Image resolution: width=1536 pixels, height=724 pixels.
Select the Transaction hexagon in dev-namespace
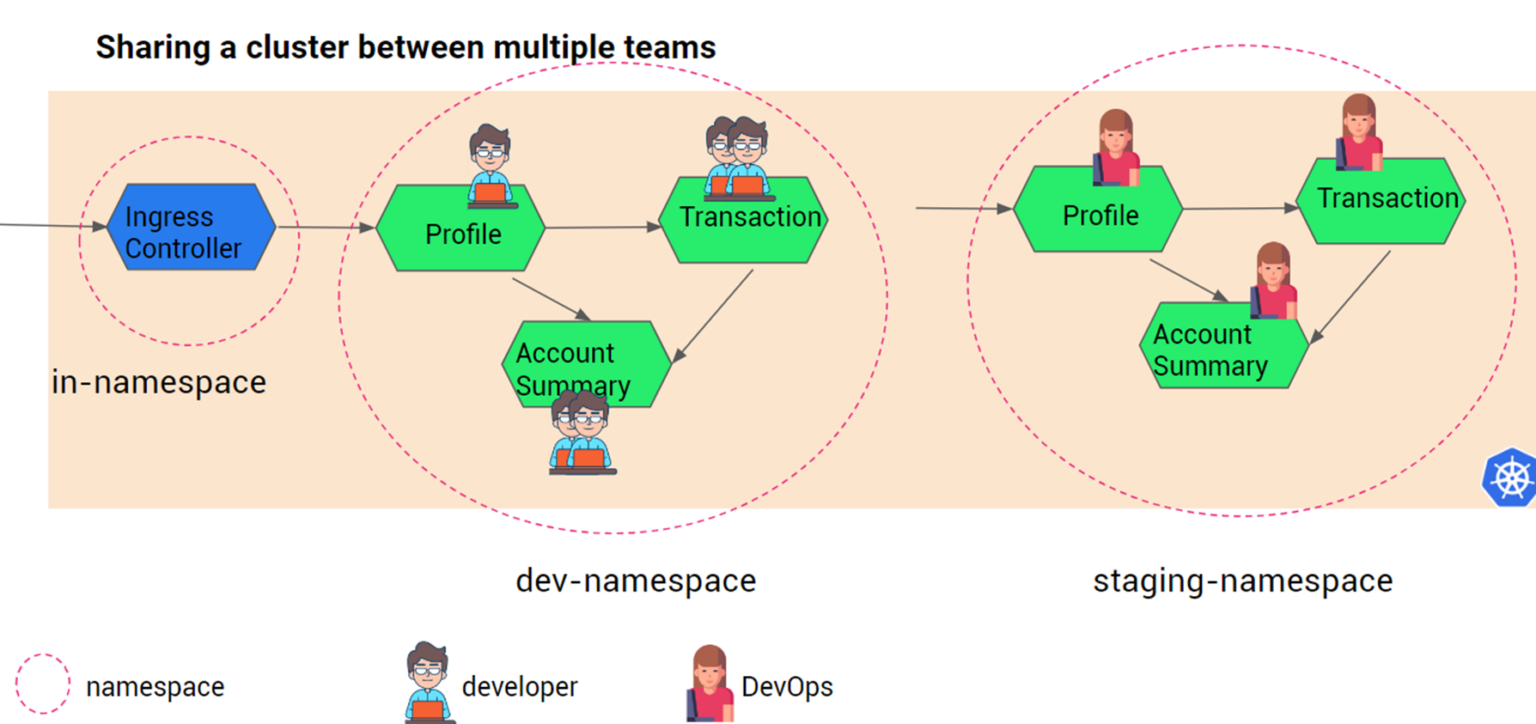[x=744, y=222]
